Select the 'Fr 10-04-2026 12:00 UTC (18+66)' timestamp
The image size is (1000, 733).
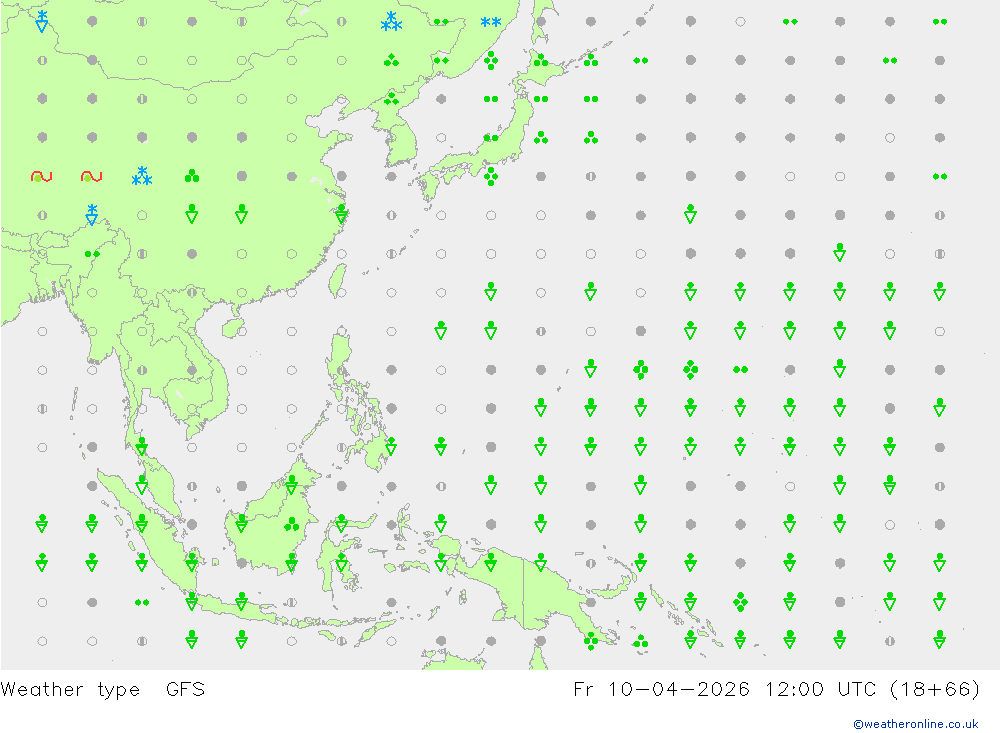776,690
